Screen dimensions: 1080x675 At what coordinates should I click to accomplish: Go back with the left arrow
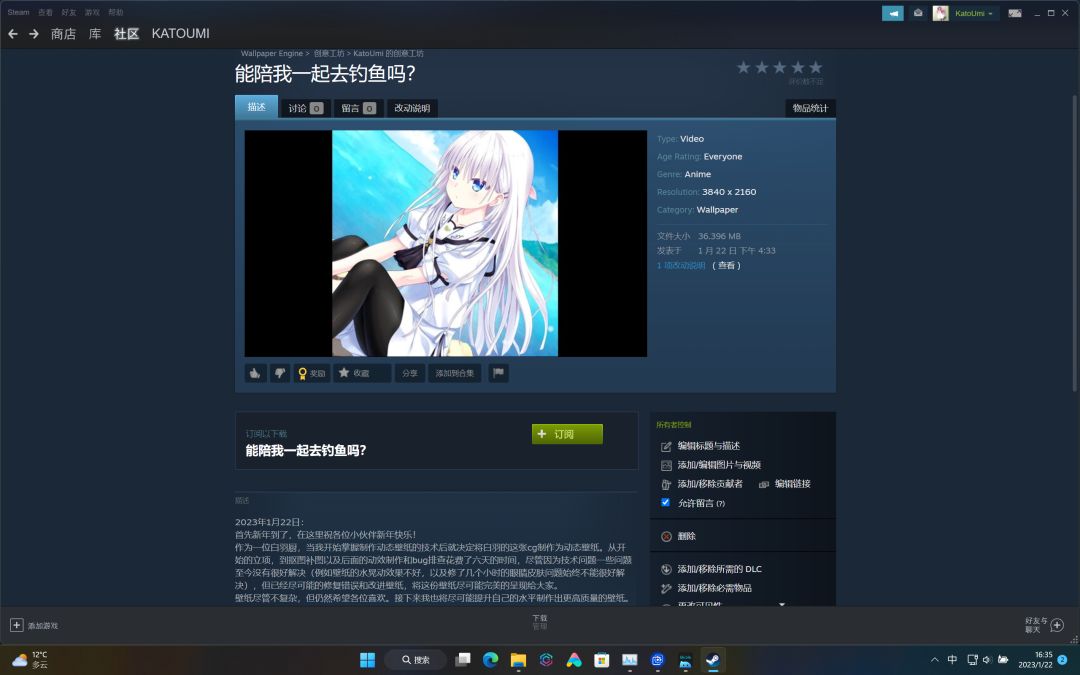point(12,34)
